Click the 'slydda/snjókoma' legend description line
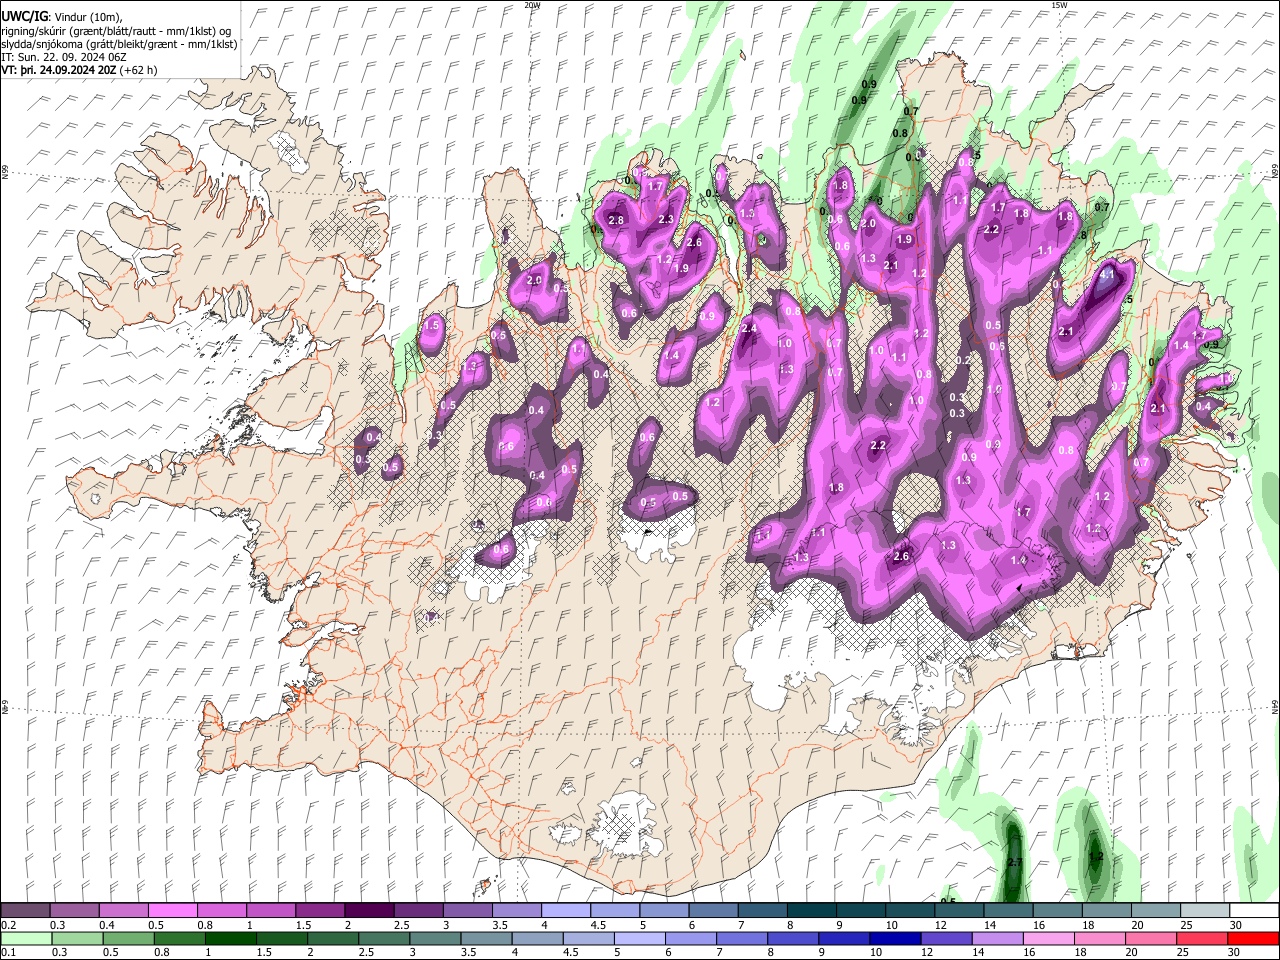Viewport: 1280px width, 960px height. (119, 44)
